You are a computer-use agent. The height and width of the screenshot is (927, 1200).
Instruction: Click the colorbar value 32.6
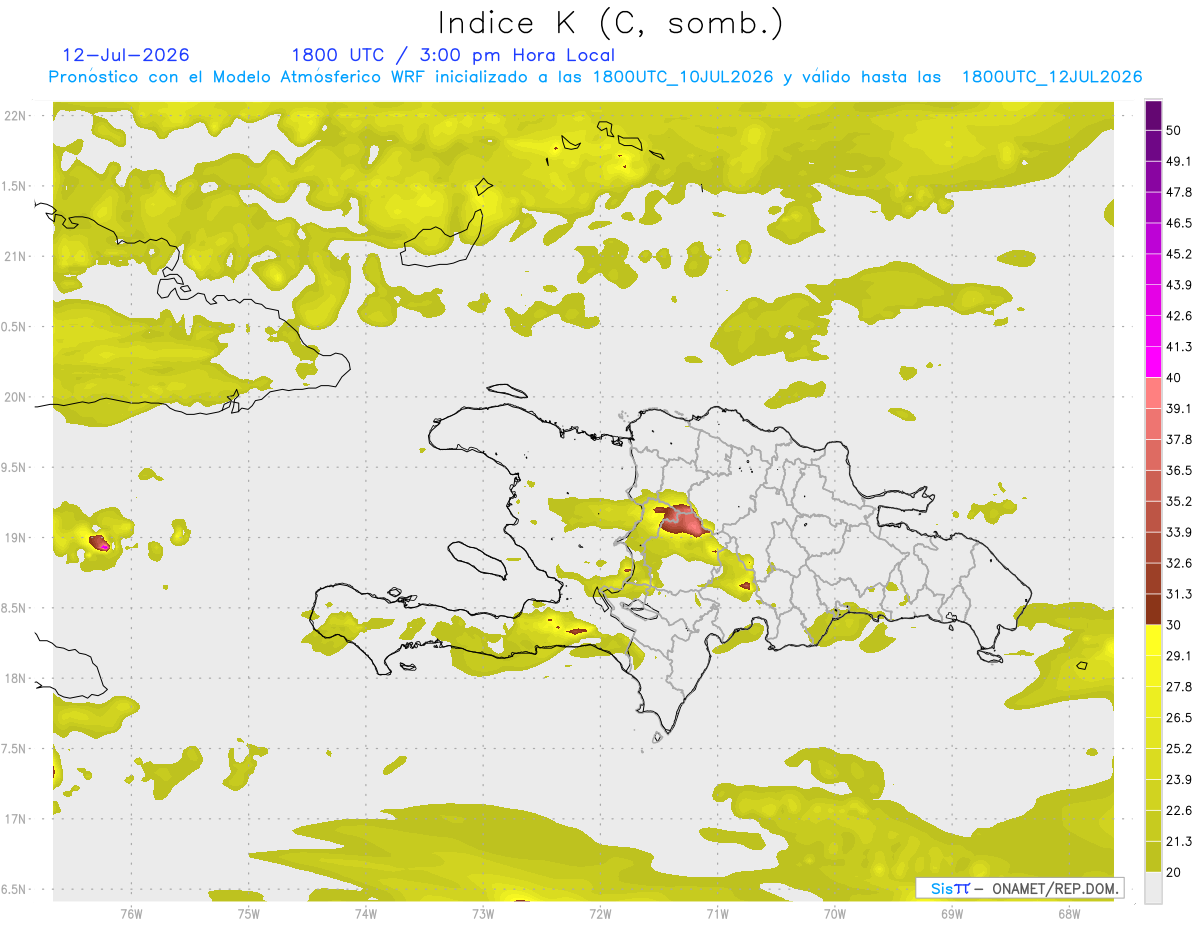1179,563
